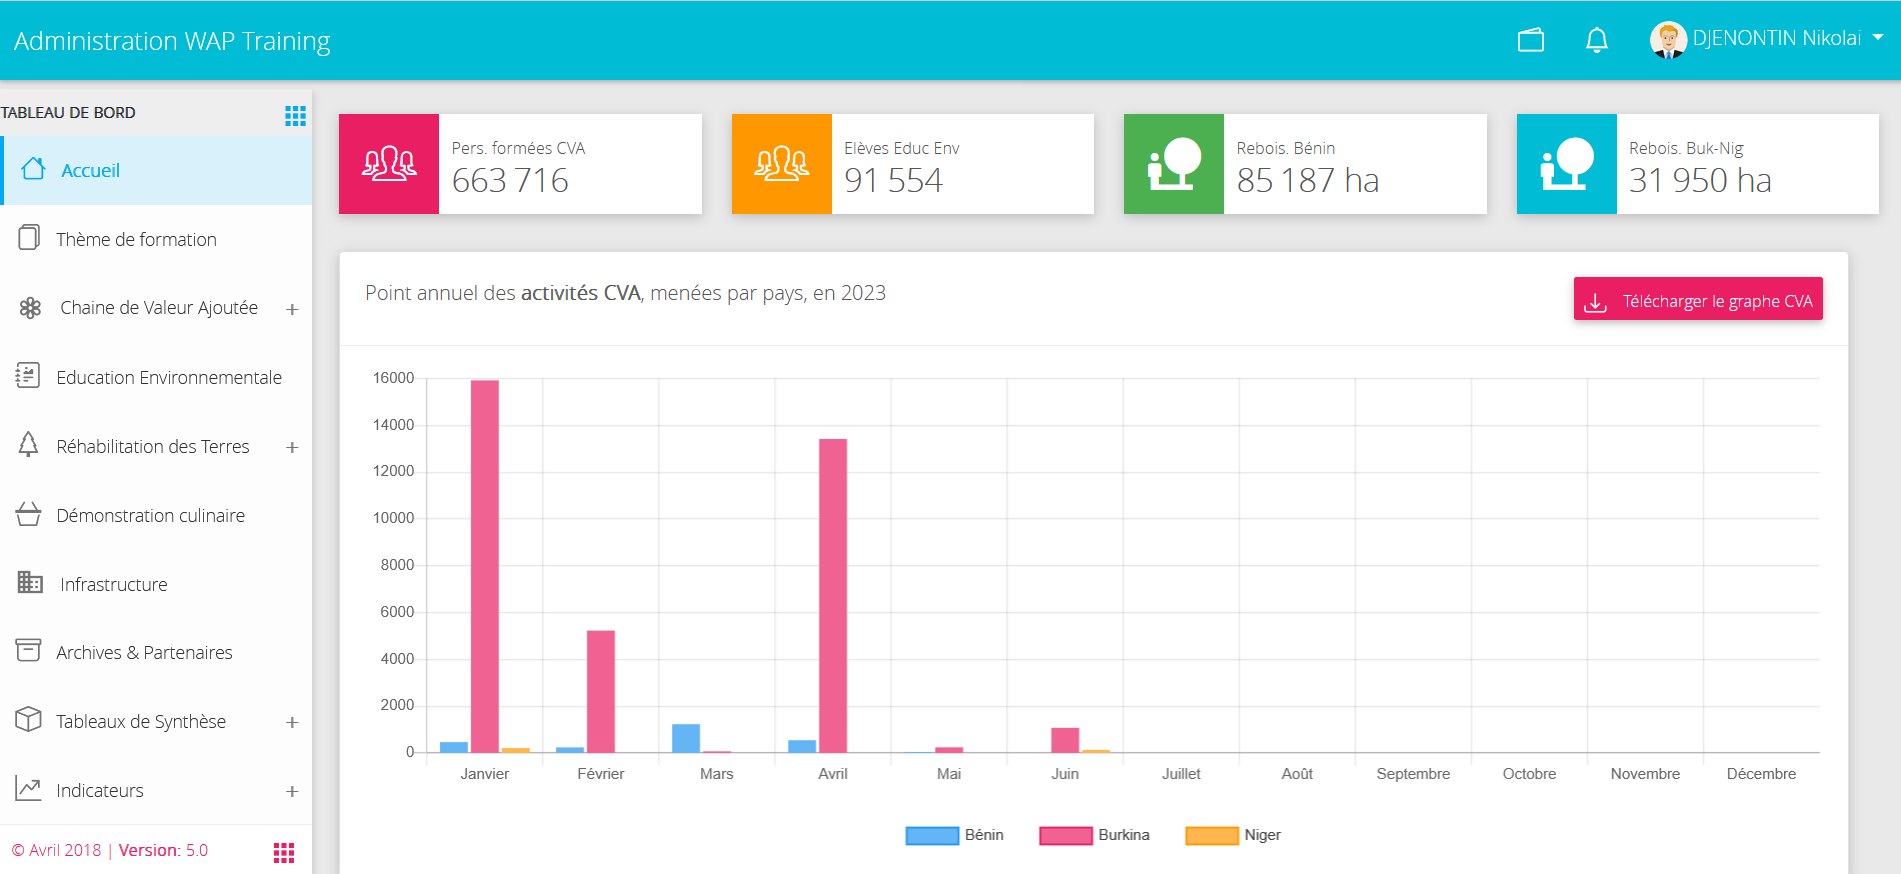The image size is (1901, 874).
Task: Click the pink grid icon in footer
Action: (284, 852)
